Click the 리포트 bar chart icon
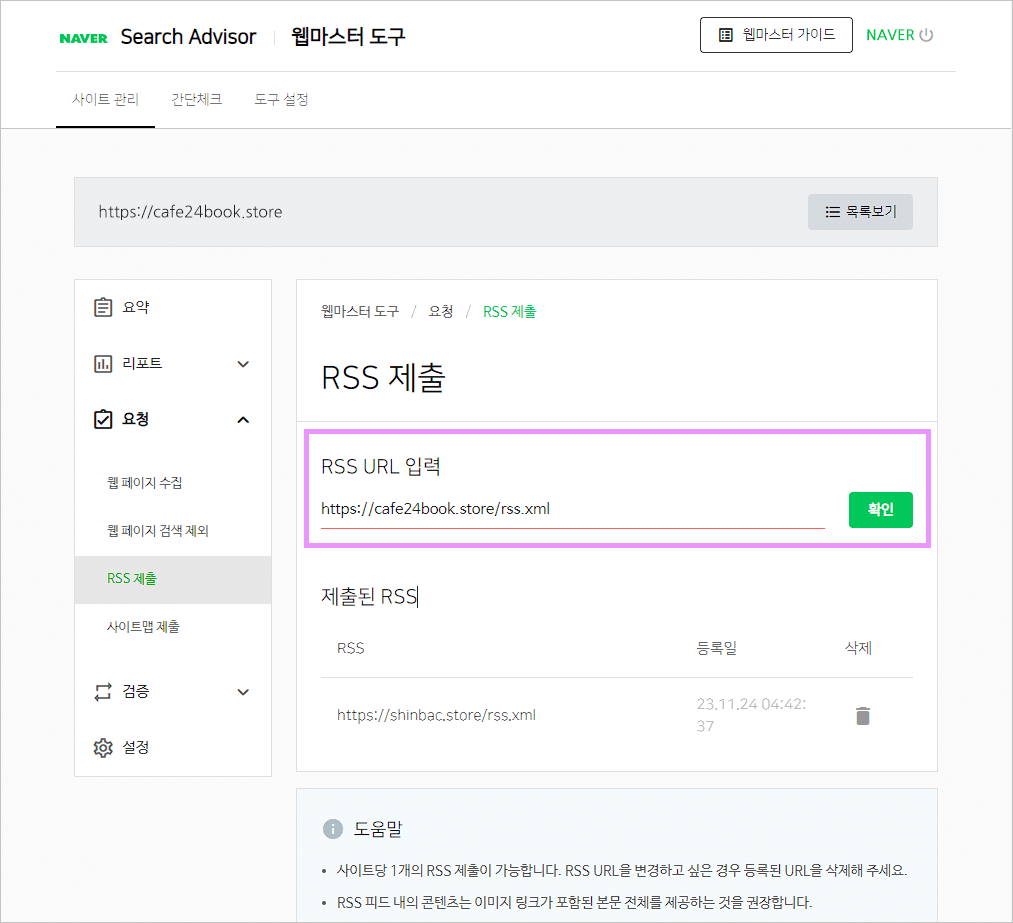The height and width of the screenshot is (923, 1013). tap(103, 363)
